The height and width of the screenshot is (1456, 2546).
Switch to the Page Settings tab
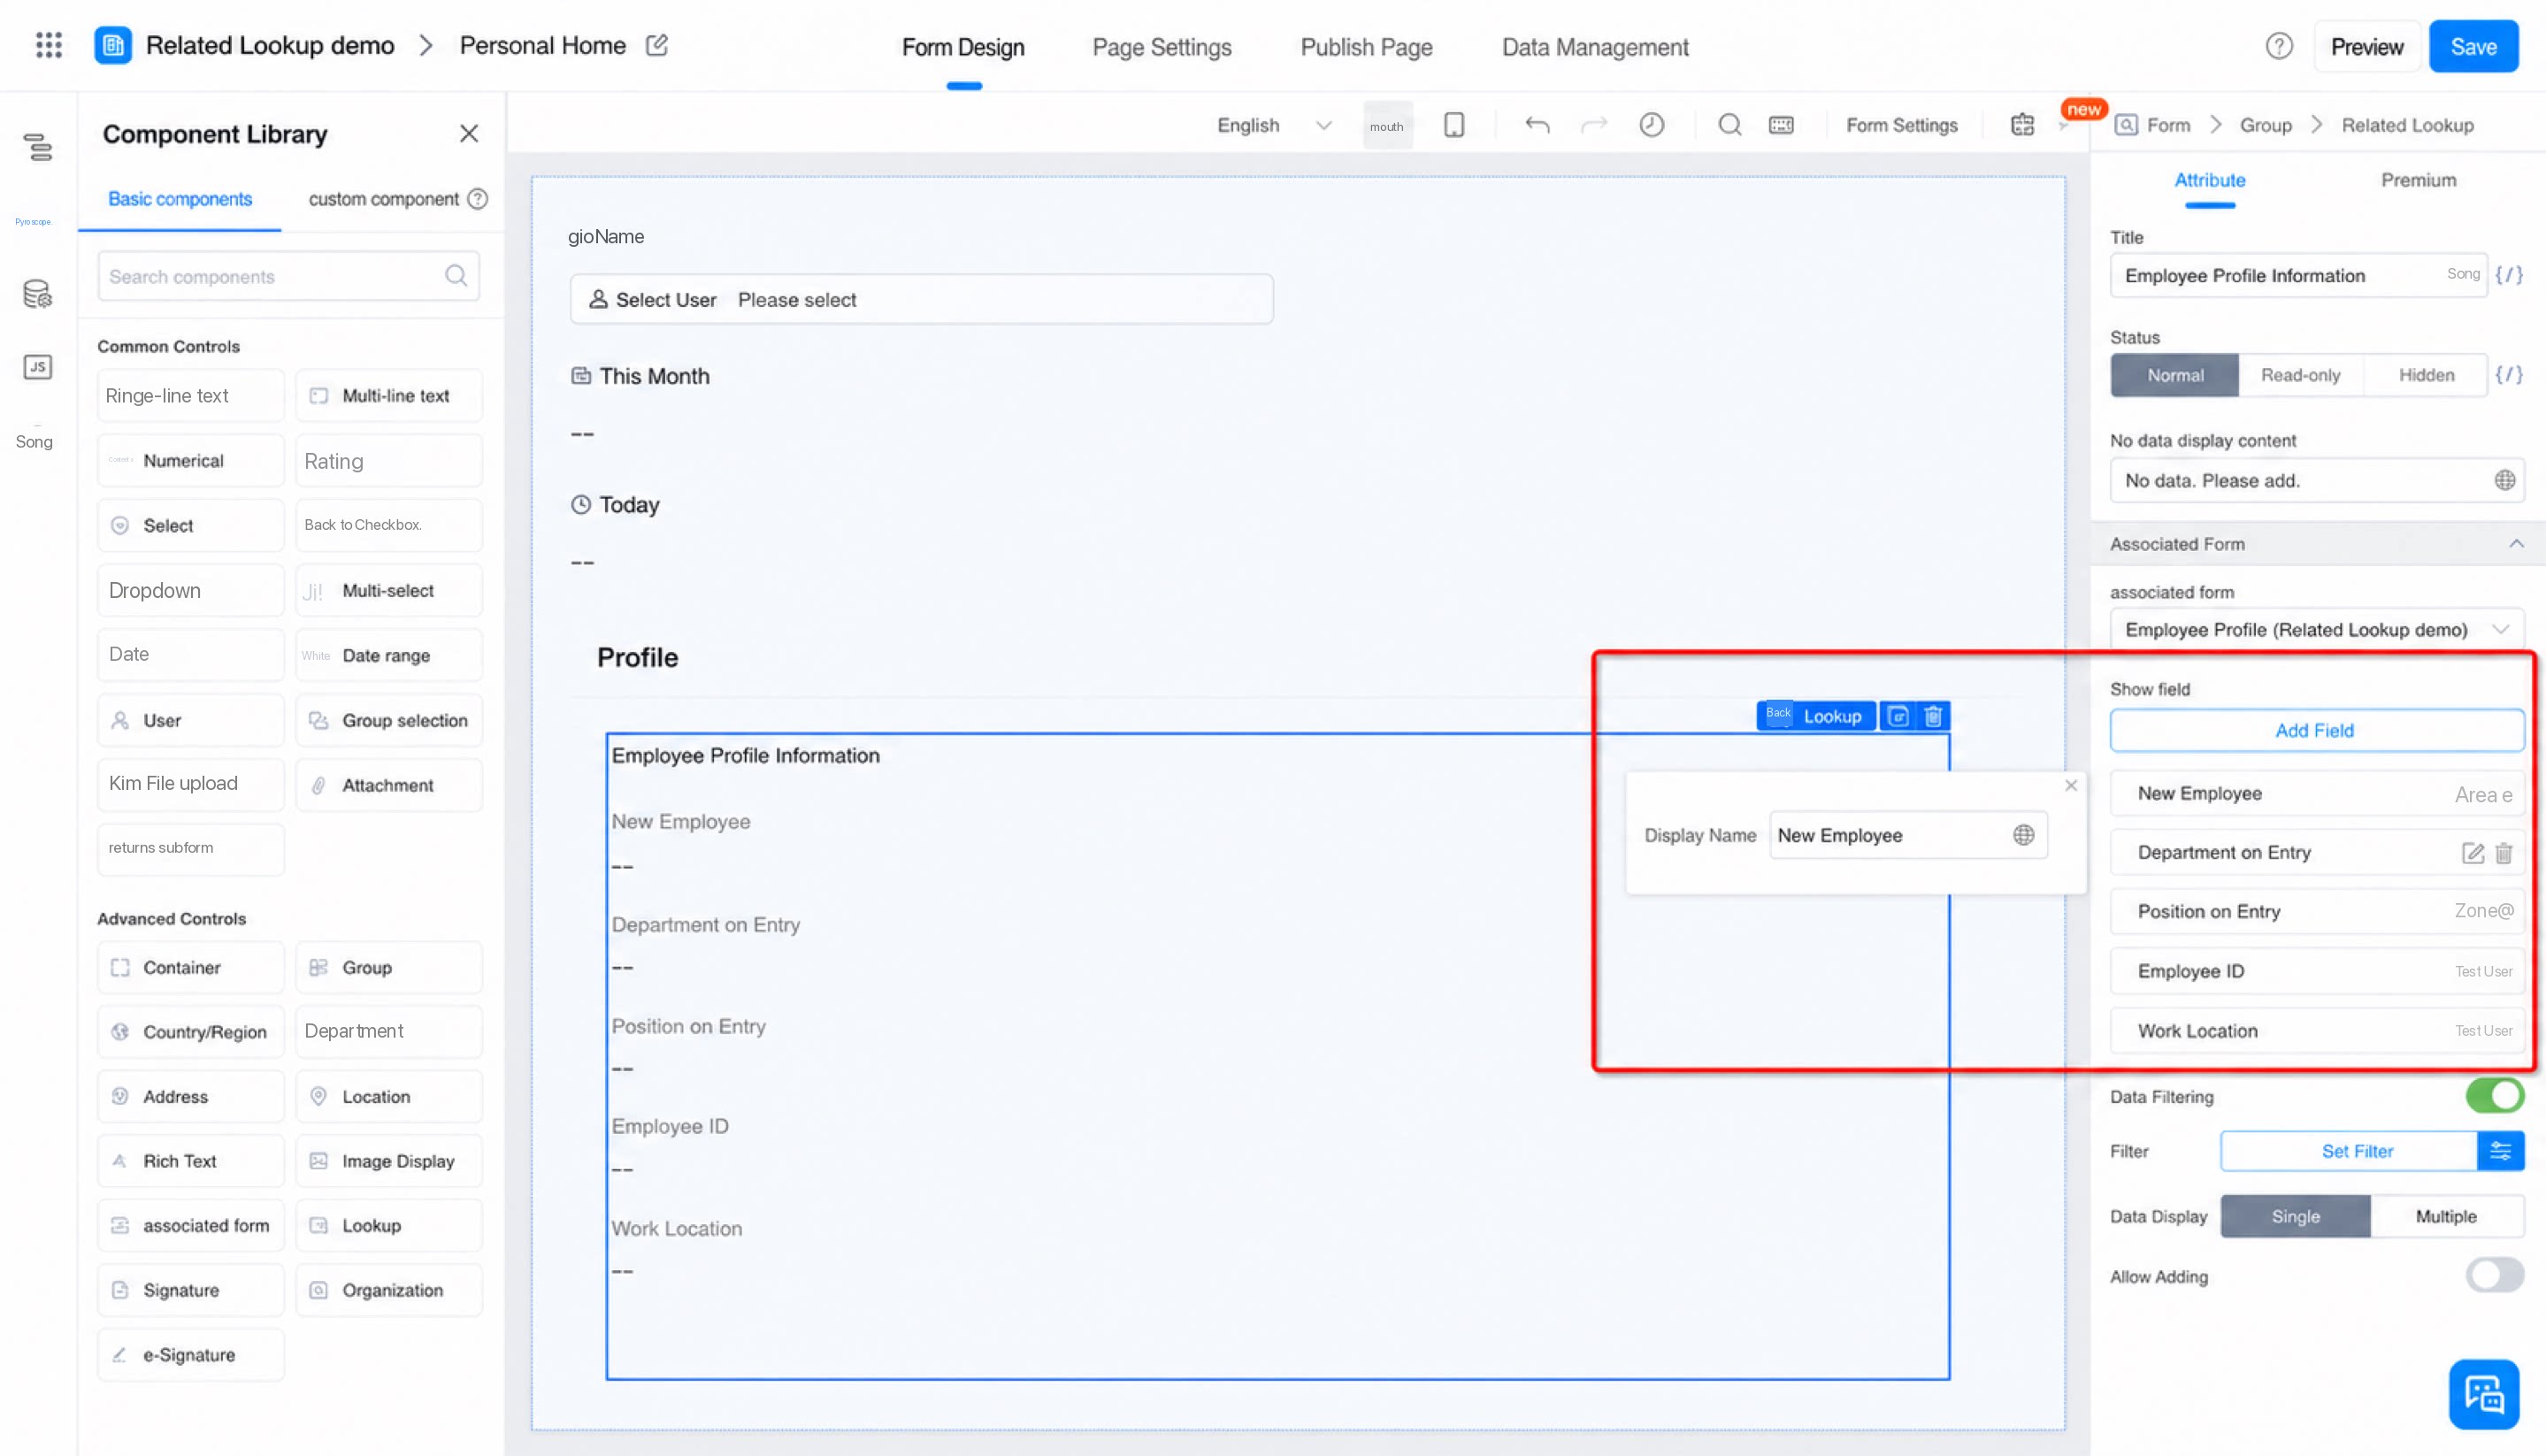(x=1161, y=47)
